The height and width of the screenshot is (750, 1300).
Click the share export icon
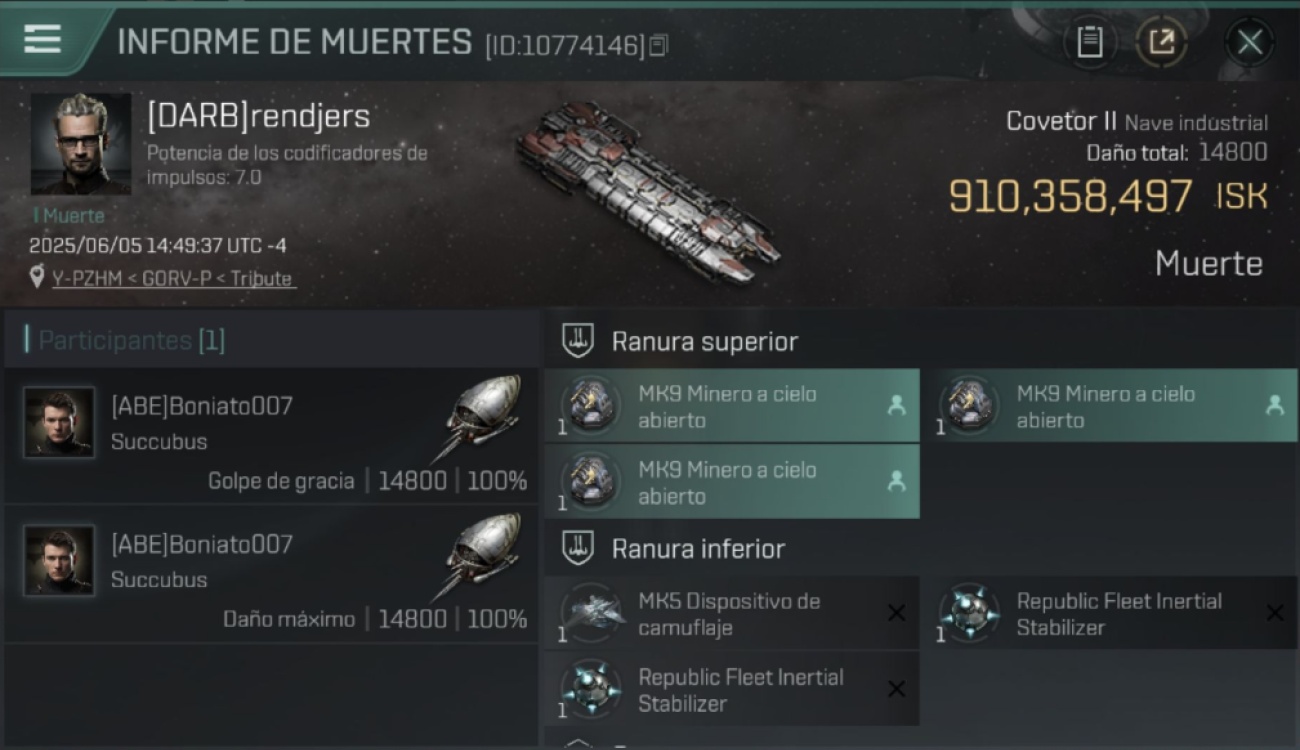tap(1161, 42)
